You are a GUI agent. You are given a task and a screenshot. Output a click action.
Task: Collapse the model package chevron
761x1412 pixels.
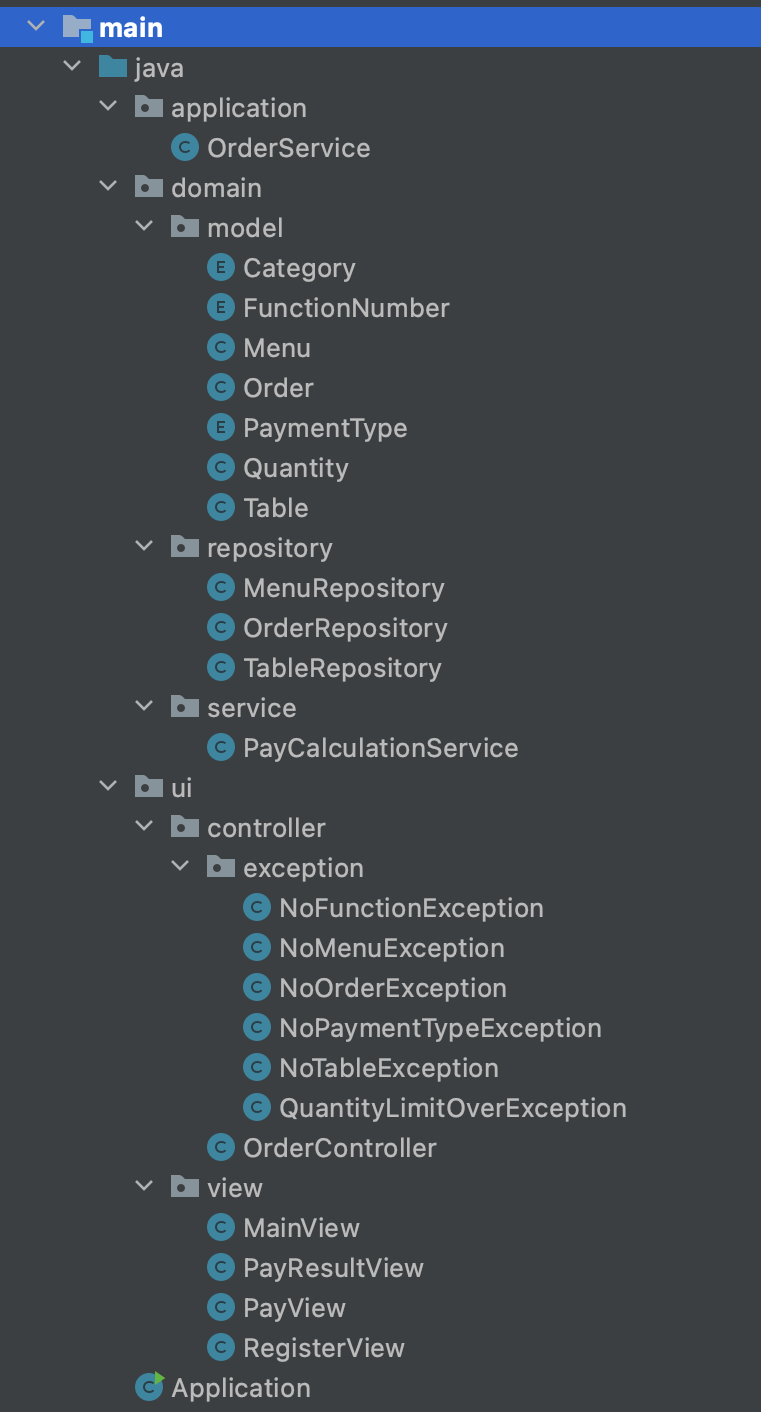click(x=144, y=225)
